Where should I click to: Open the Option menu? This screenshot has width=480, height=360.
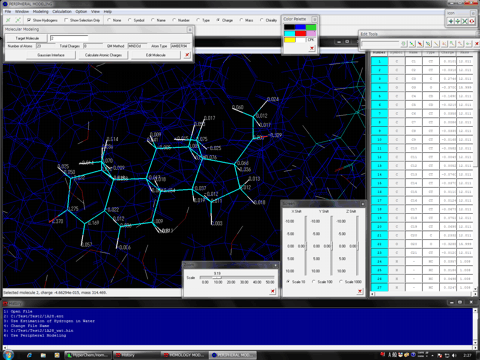81,12
